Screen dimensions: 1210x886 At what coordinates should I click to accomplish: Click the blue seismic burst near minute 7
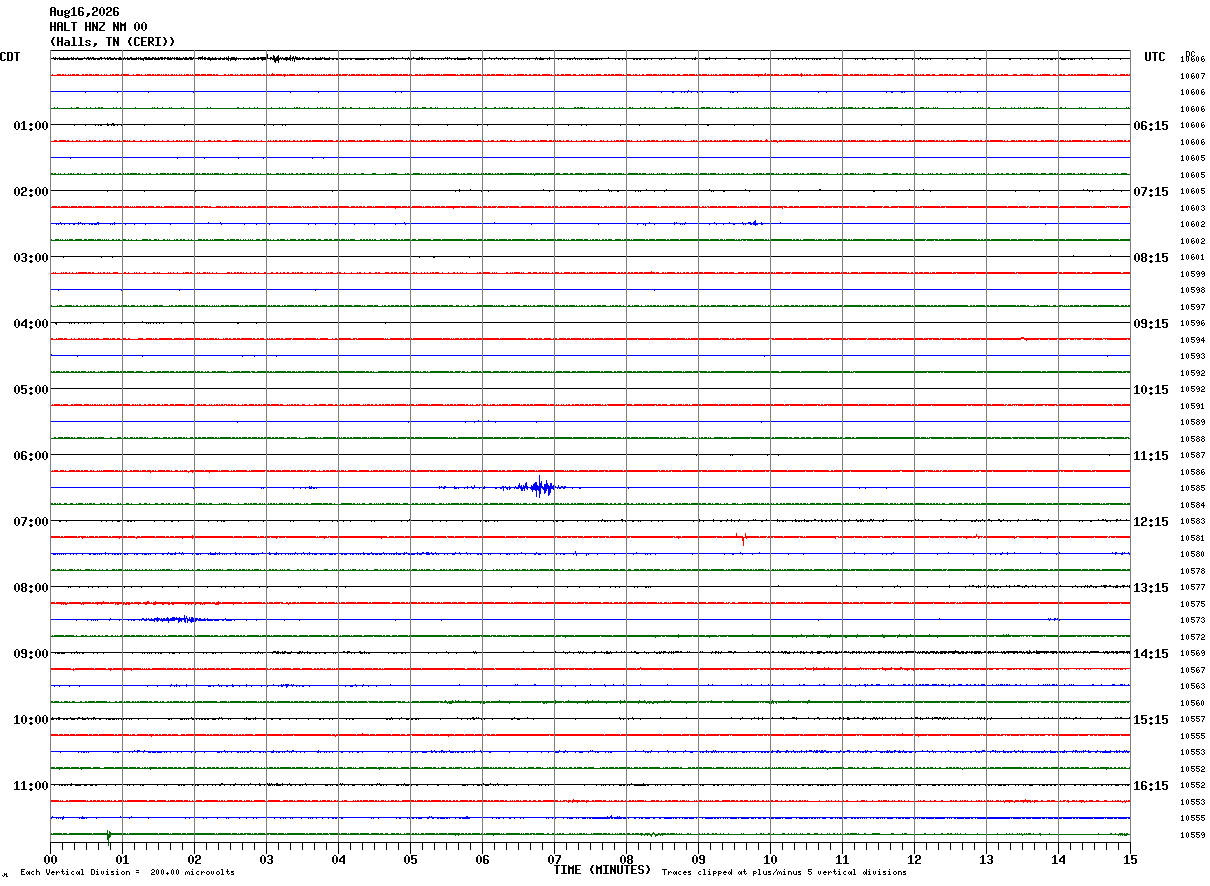(540, 487)
